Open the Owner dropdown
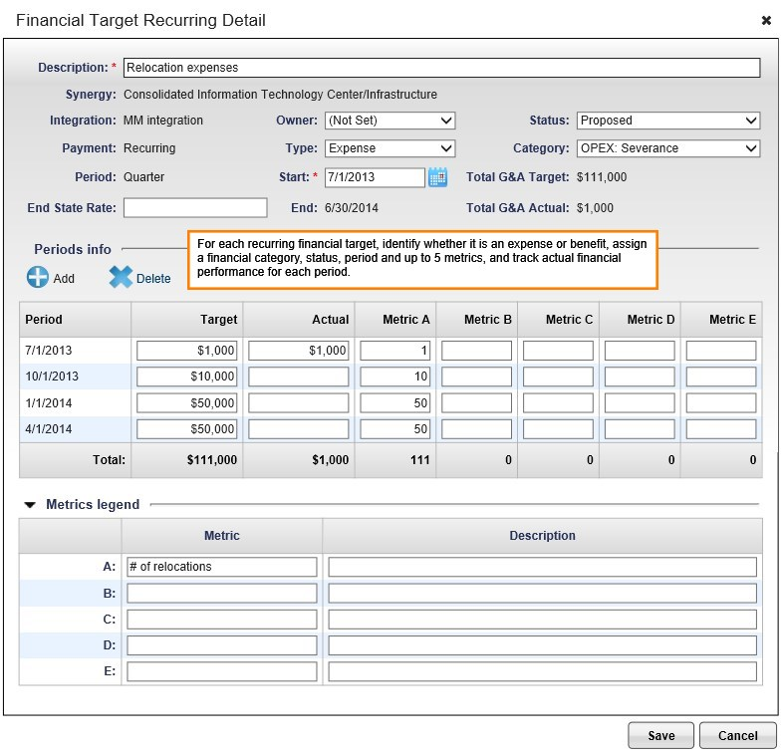This screenshot has width=782, height=756. [x=390, y=120]
